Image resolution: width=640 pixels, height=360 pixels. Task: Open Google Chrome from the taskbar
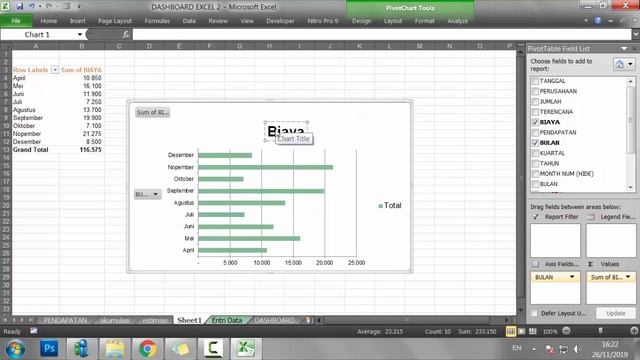(147, 349)
